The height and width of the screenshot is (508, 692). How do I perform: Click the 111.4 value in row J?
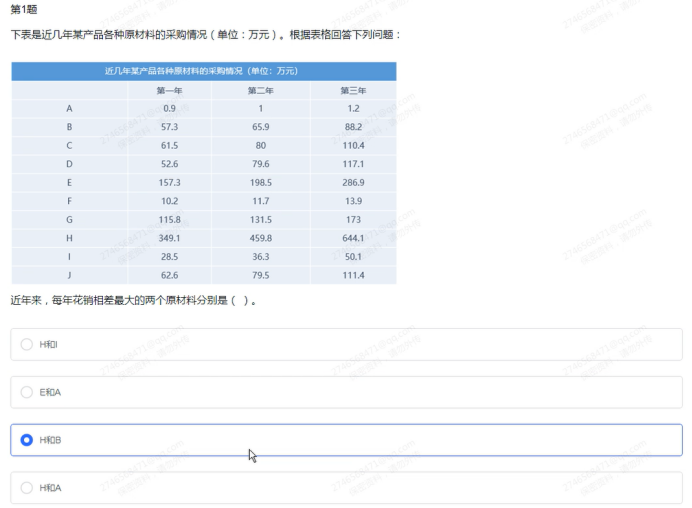coord(353,275)
